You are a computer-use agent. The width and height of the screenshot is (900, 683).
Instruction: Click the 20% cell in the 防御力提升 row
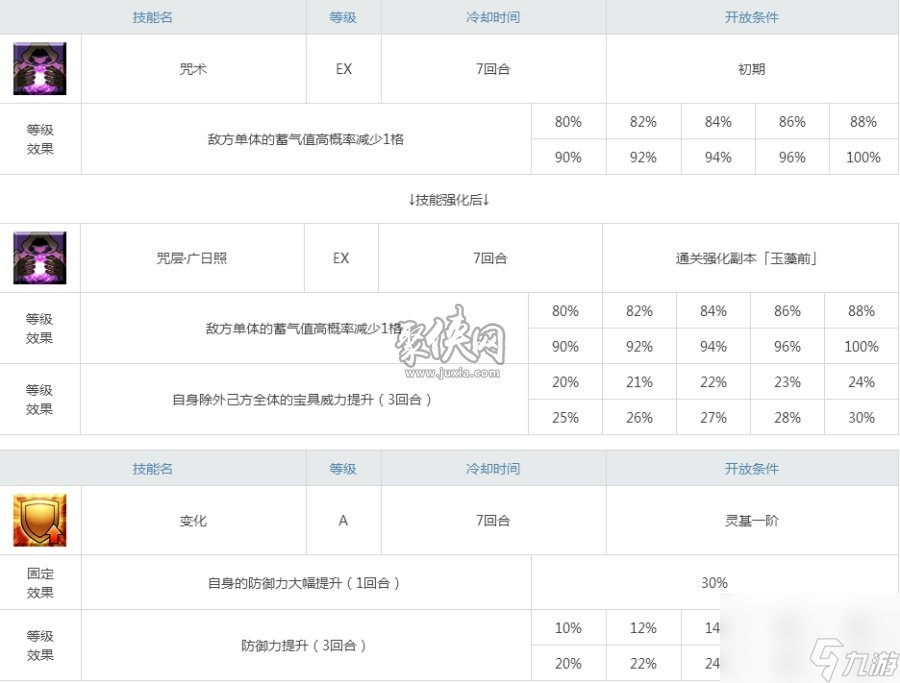coord(568,664)
